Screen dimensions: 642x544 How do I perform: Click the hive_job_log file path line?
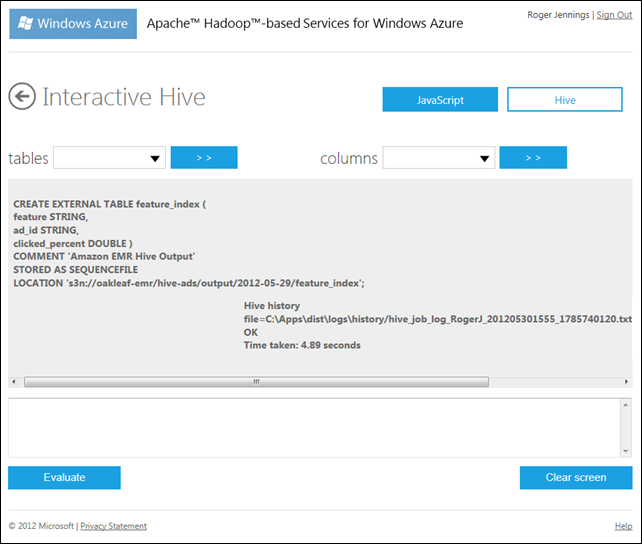[x=438, y=319]
